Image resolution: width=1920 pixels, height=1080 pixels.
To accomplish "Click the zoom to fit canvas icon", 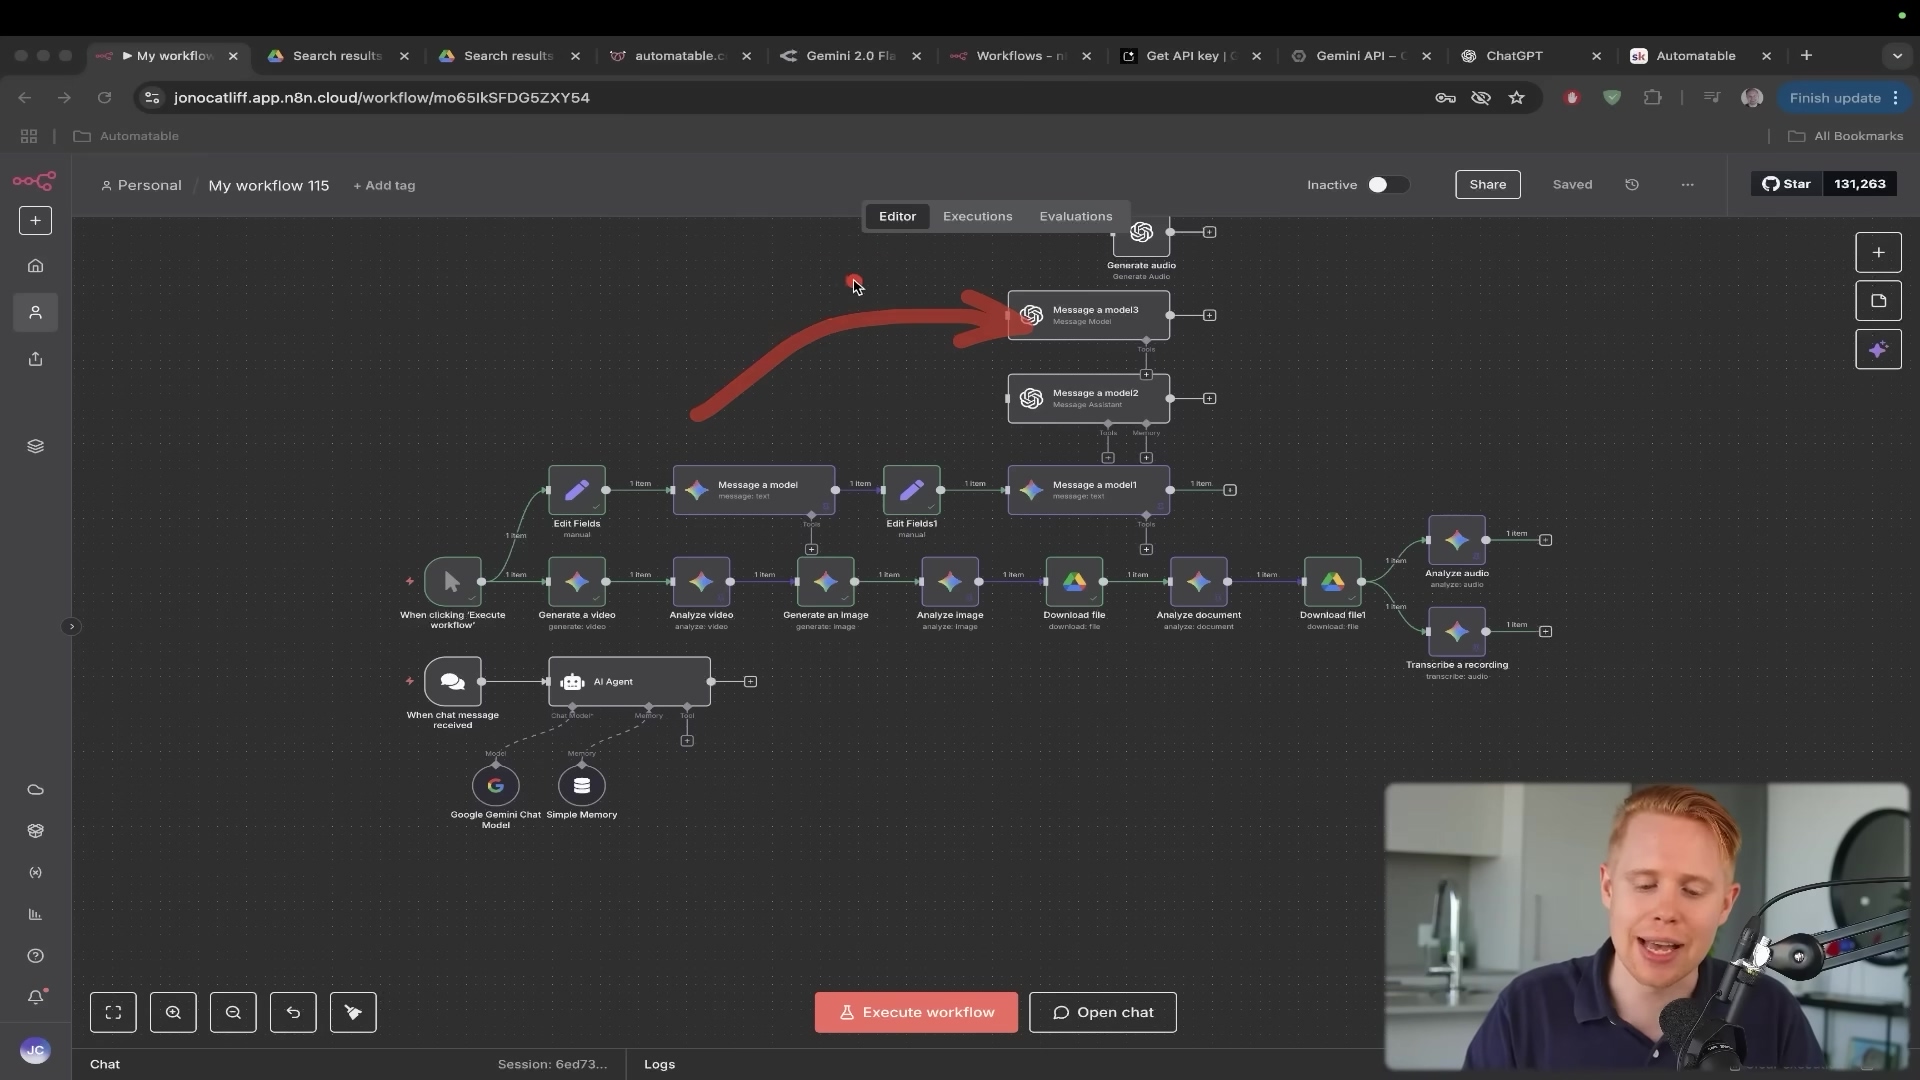I will tap(113, 1012).
